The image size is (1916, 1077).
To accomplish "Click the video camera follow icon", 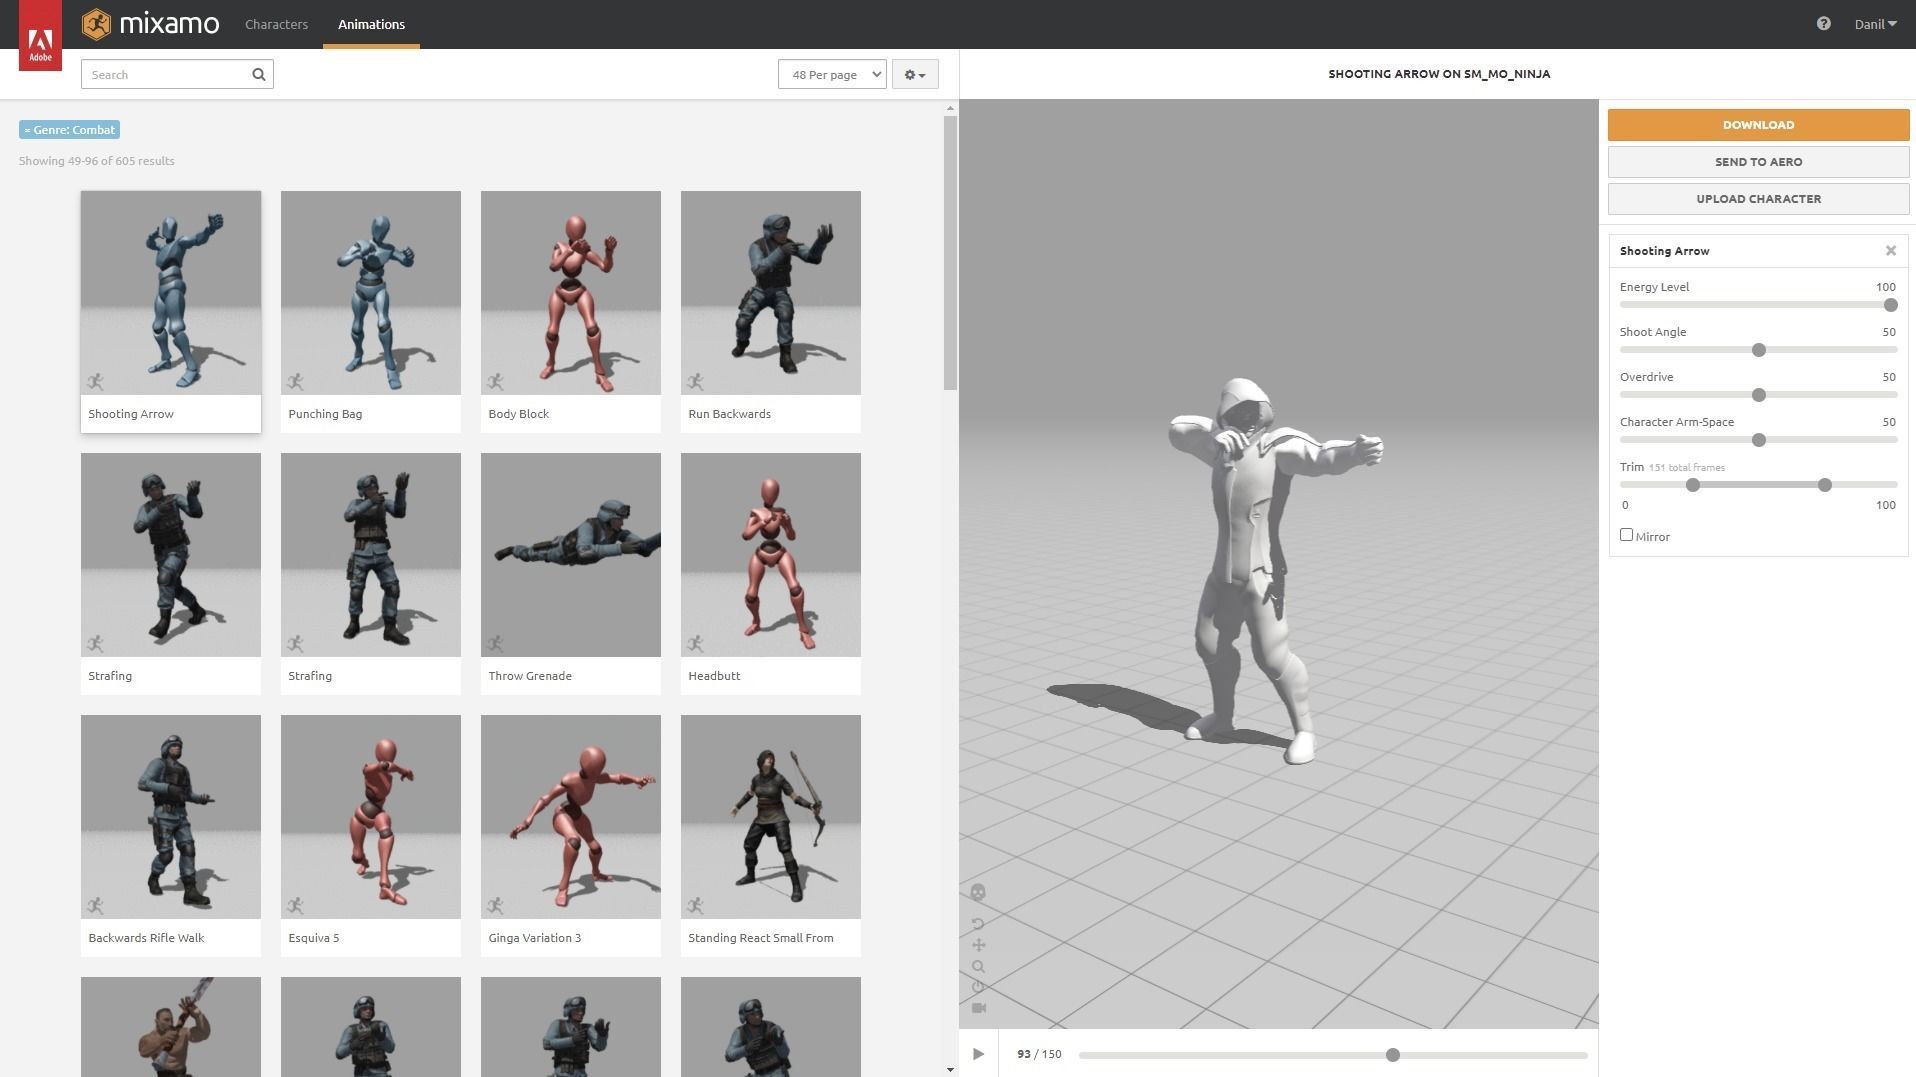I will pos(978,1008).
